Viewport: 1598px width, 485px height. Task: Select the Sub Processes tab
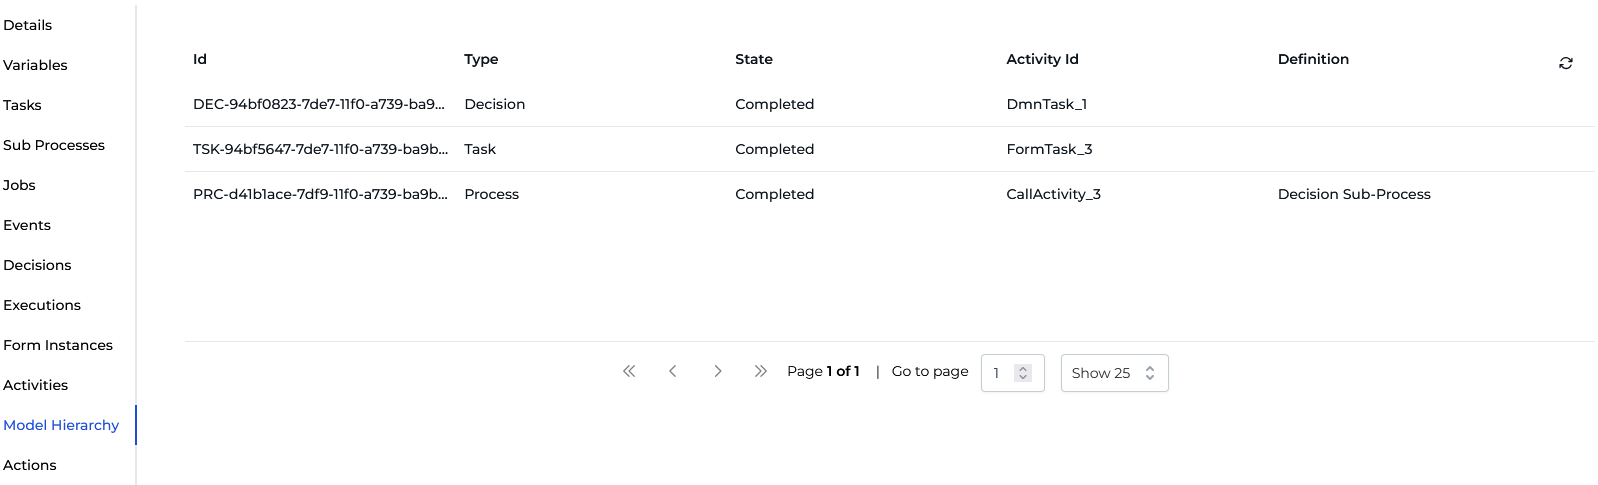click(x=54, y=145)
